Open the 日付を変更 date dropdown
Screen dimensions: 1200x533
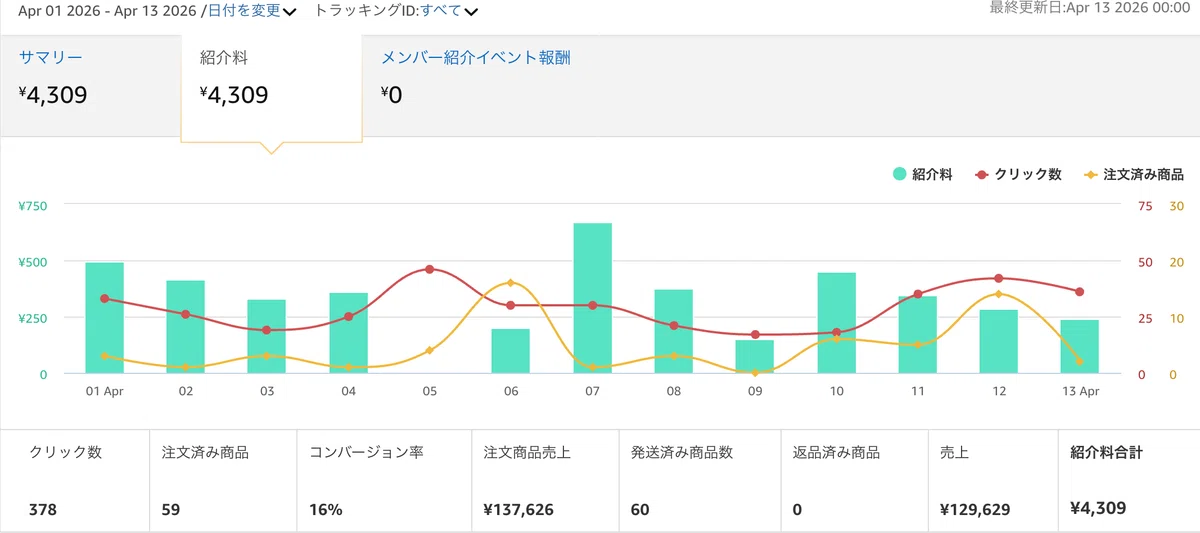coord(244,11)
